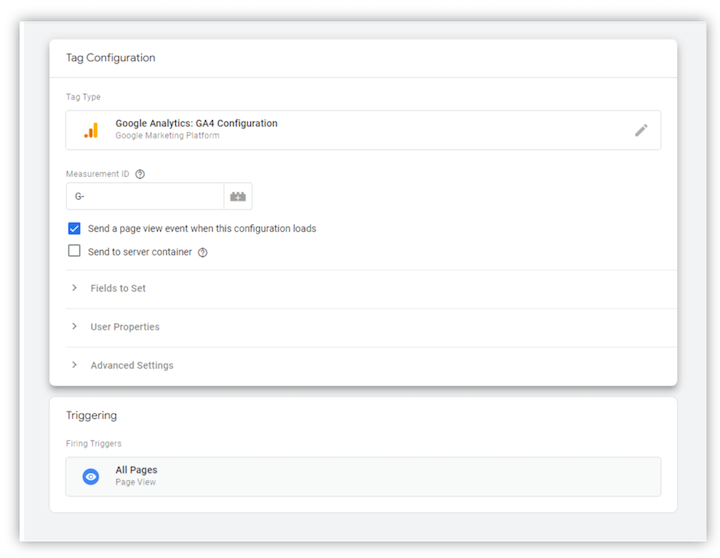Click the Tag Configuration heading
The width and height of the screenshot is (720, 558).
[x=111, y=58]
